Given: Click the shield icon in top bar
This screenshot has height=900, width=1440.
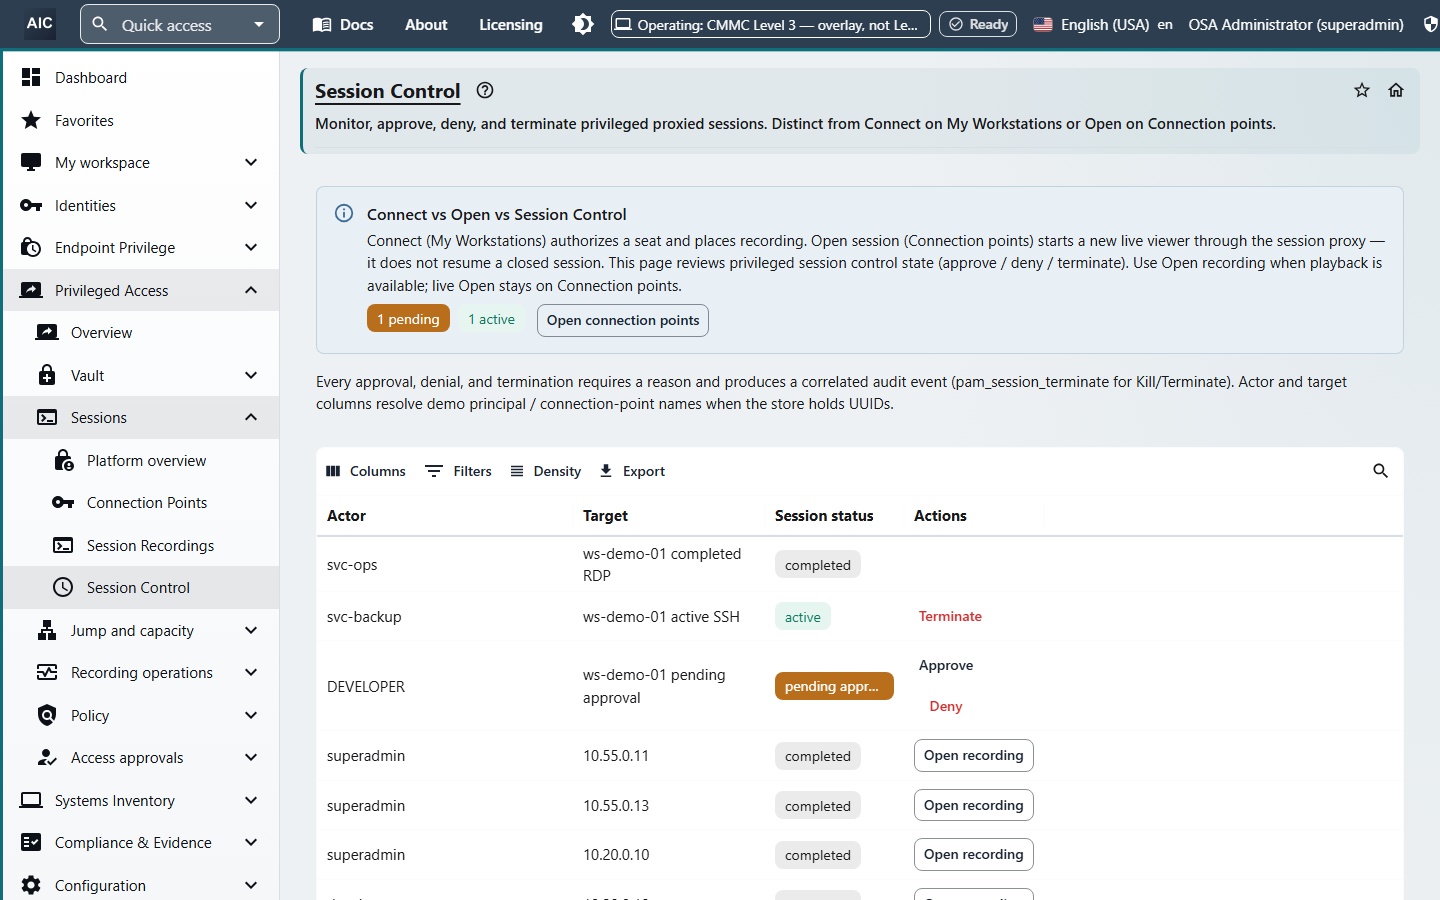Looking at the screenshot, I should pyautogui.click(x=1430, y=24).
